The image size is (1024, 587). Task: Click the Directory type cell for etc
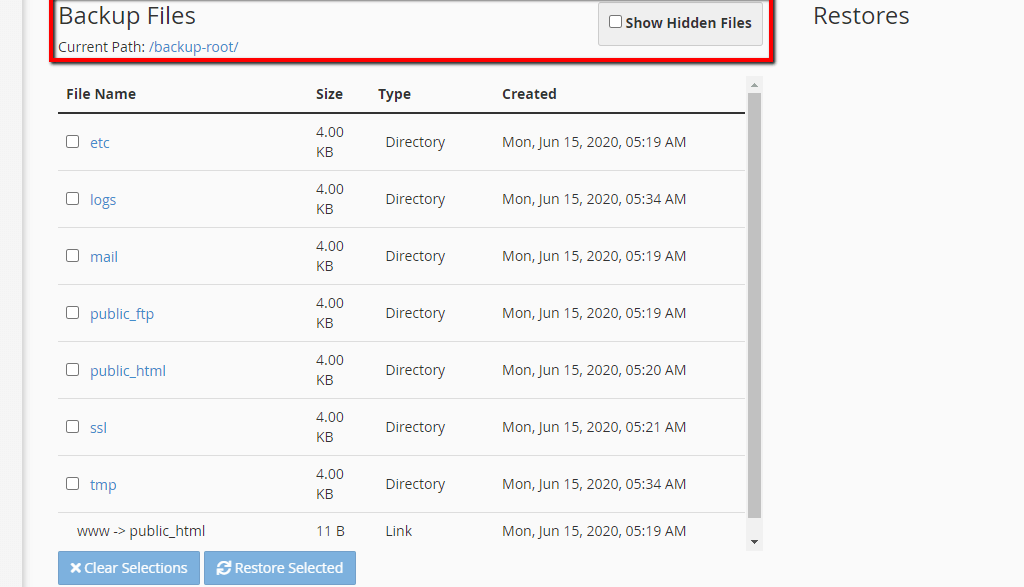[415, 142]
